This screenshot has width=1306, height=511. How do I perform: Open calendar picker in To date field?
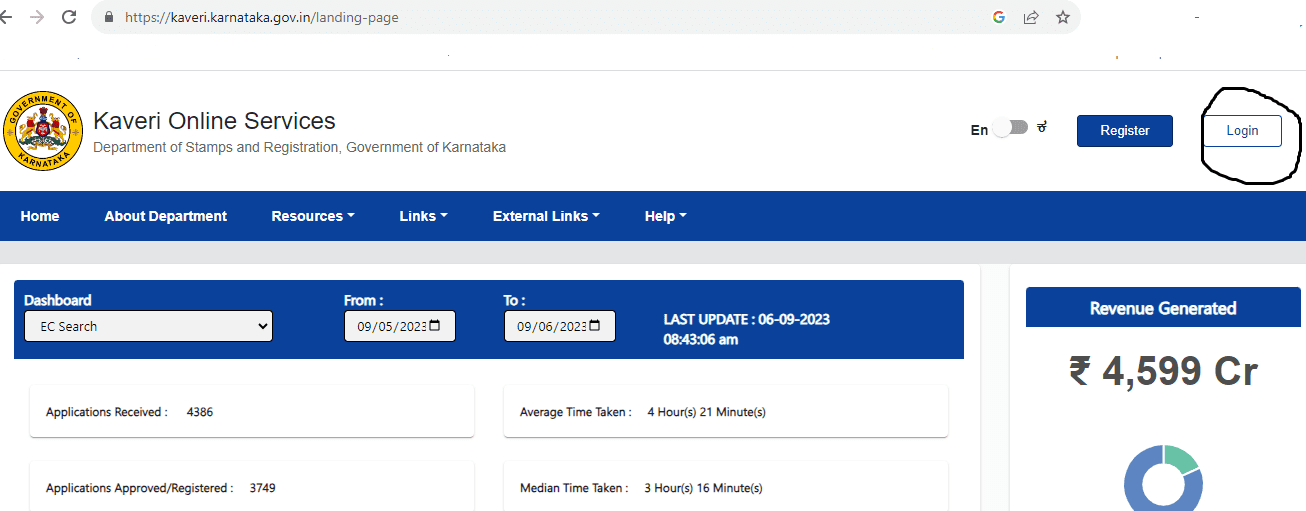tap(595, 326)
